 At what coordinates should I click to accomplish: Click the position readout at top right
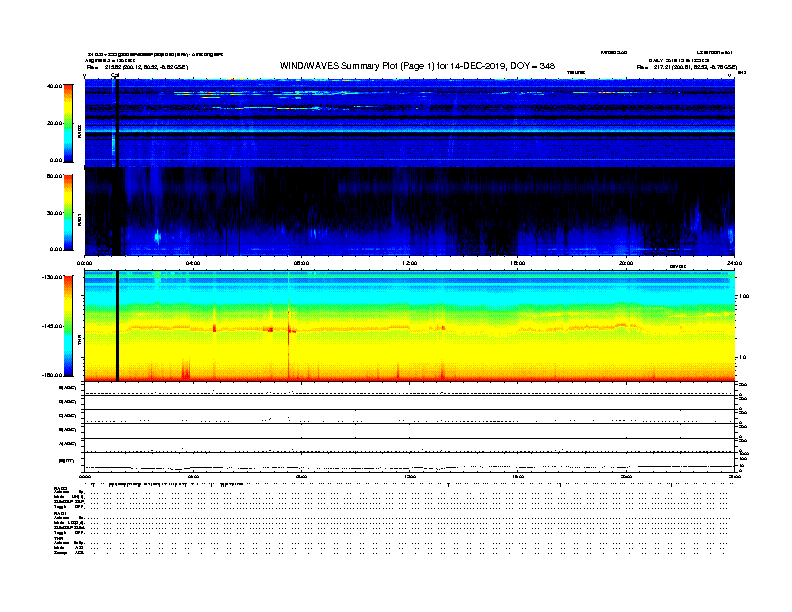click(687, 67)
